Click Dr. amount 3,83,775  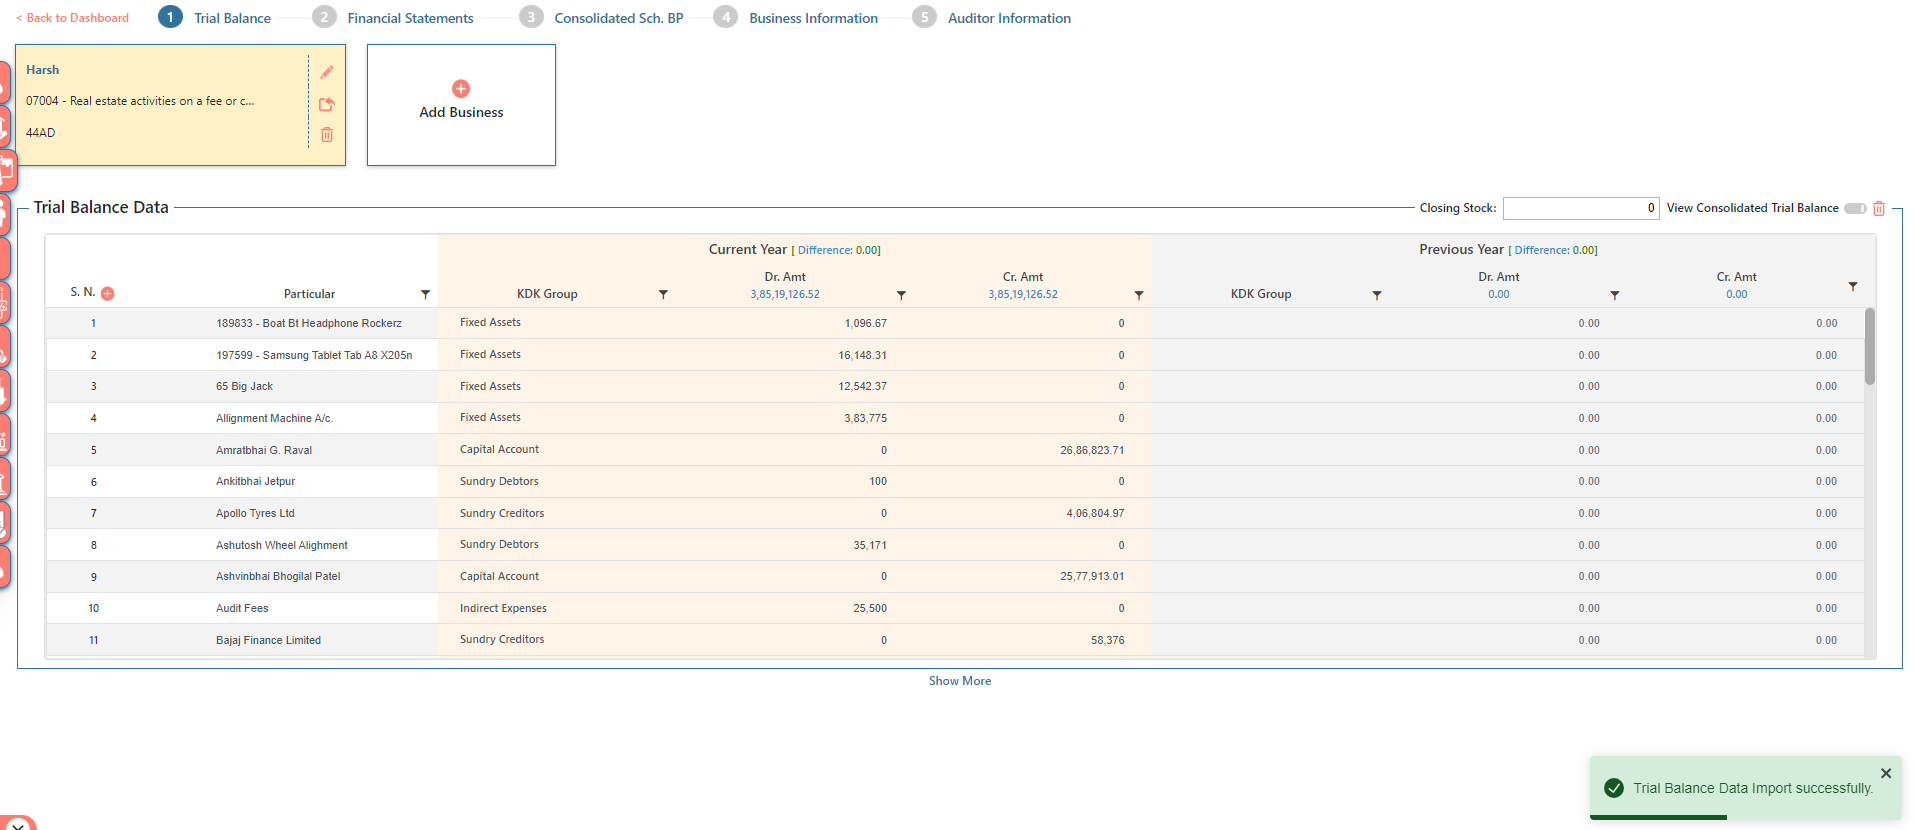pos(865,418)
